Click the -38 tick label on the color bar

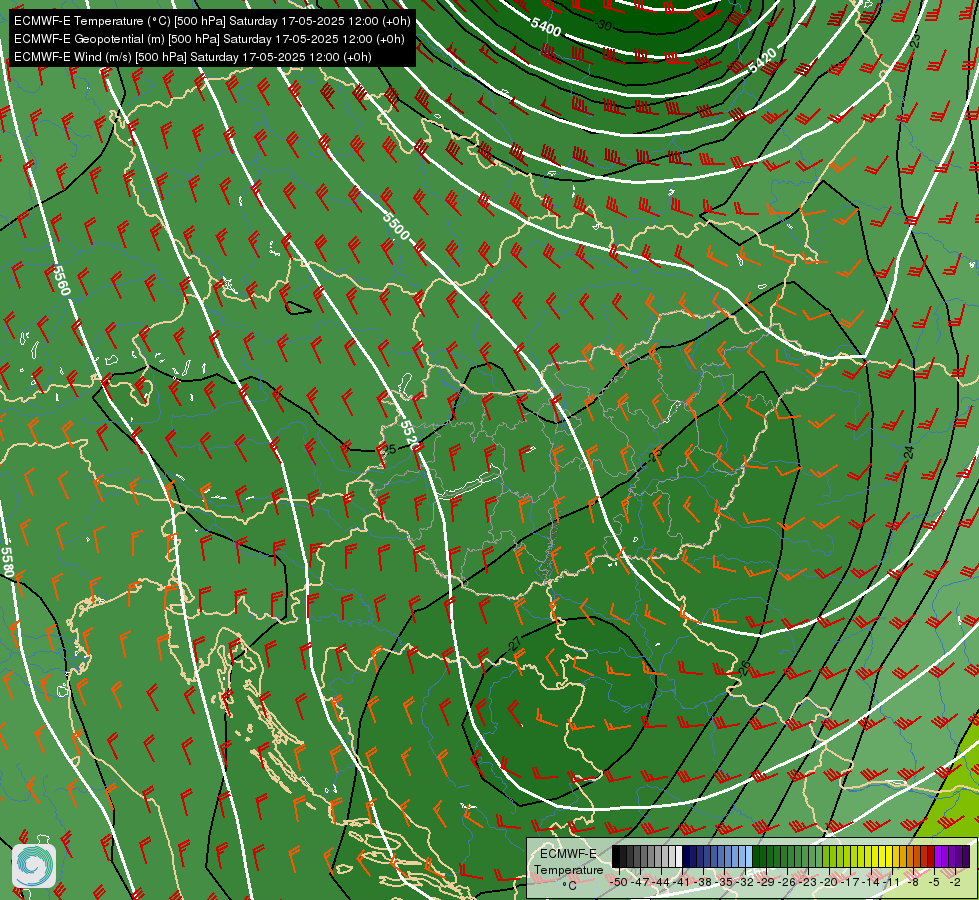click(x=703, y=882)
